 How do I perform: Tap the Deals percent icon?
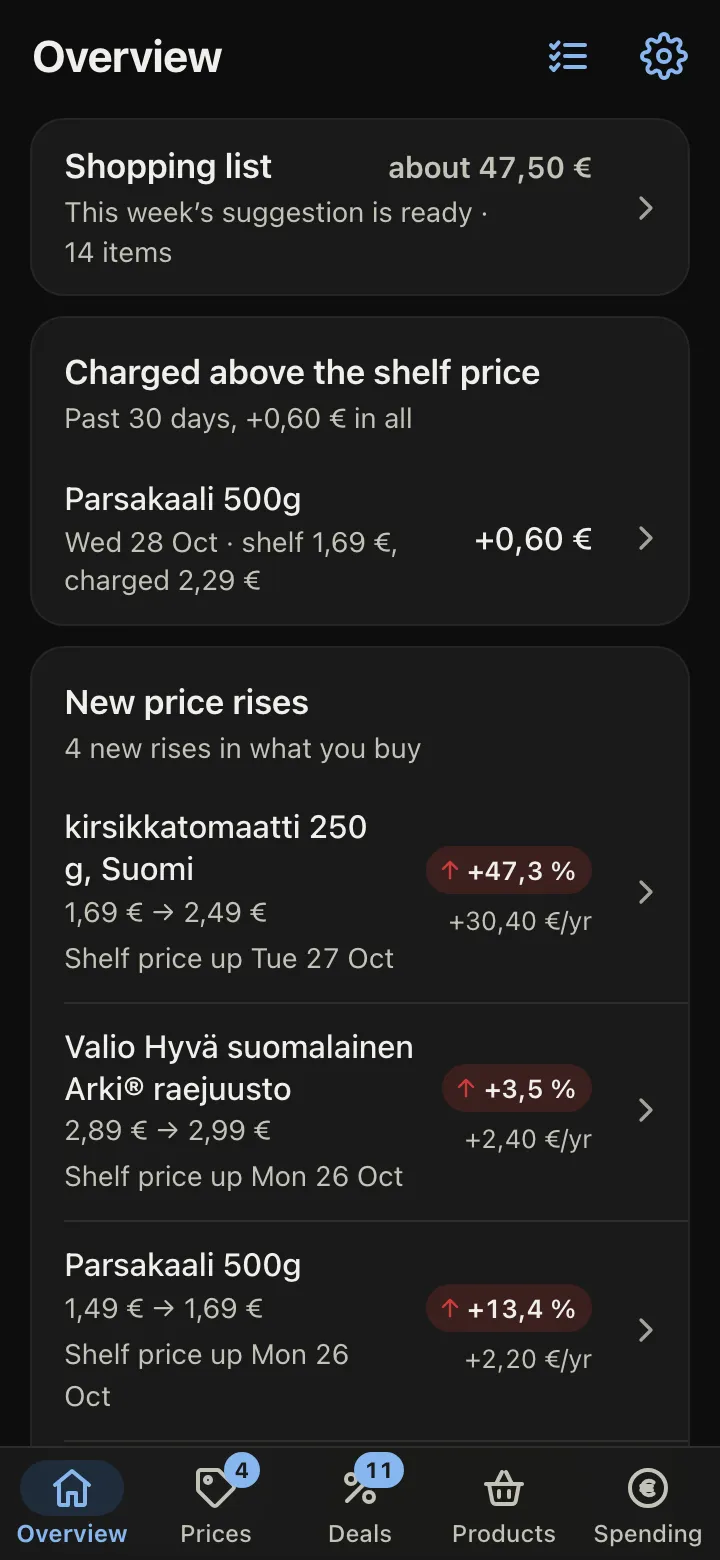coord(359,1489)
